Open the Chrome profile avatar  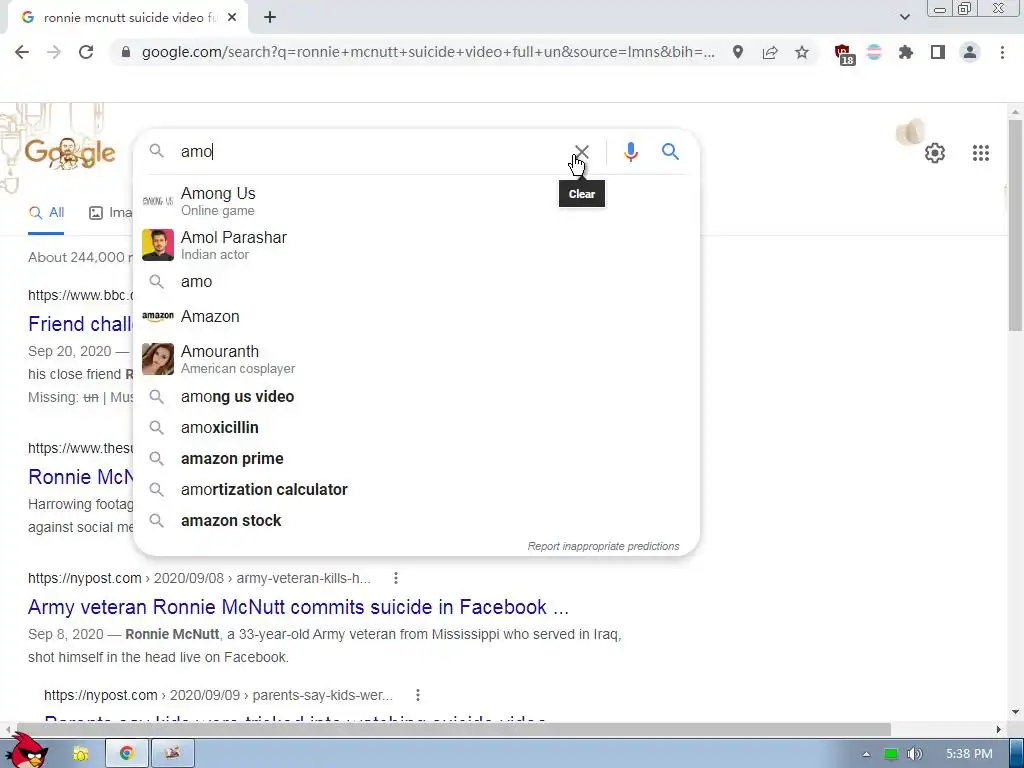pos(970,52)
